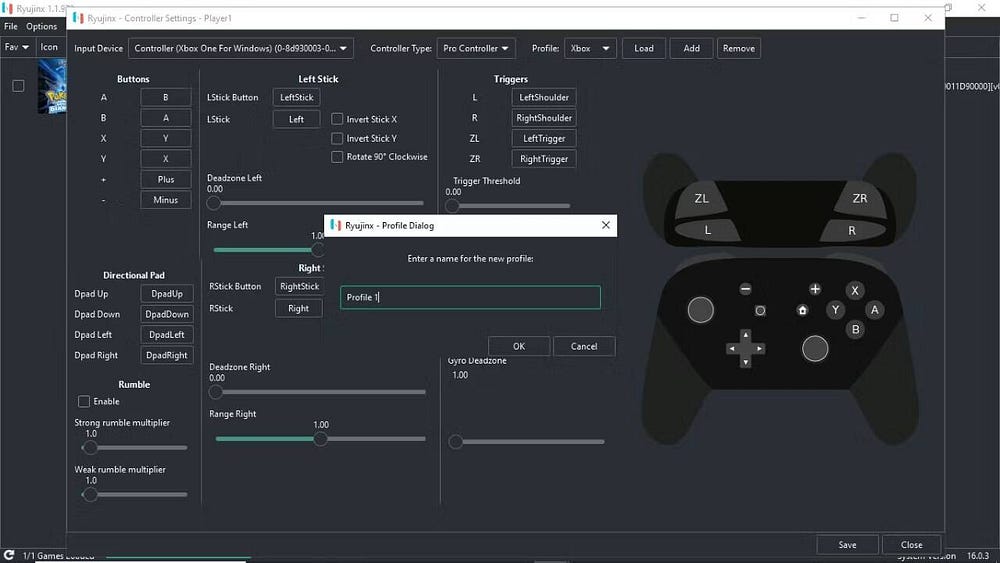
Task: Remap the LeftShoulder trigger mapping
Action: (x=543, y=98)
